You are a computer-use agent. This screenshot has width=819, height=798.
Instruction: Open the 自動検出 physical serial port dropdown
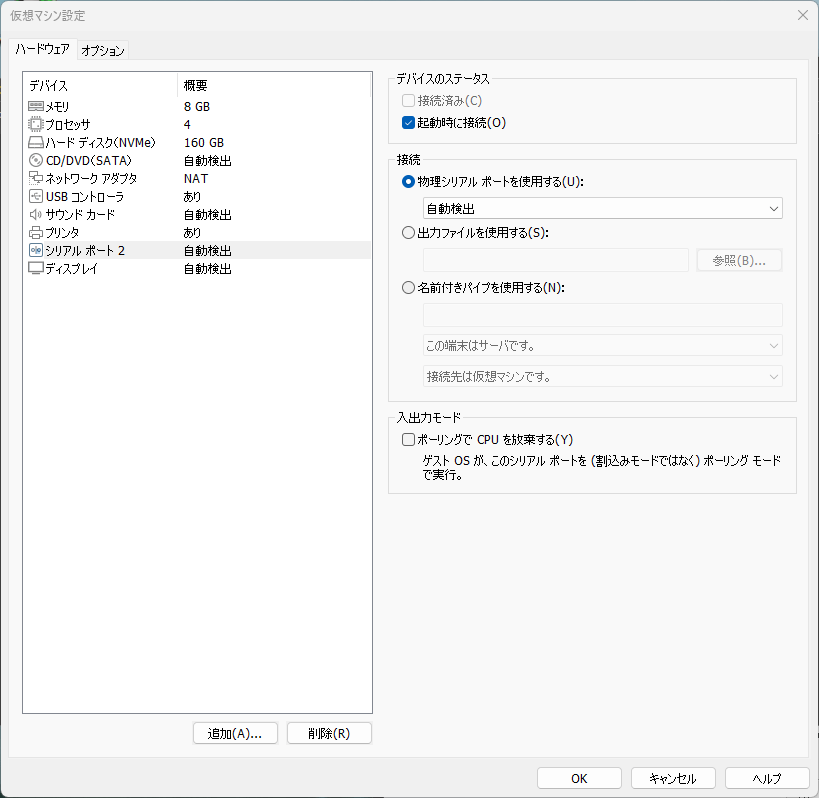(602, 209)
